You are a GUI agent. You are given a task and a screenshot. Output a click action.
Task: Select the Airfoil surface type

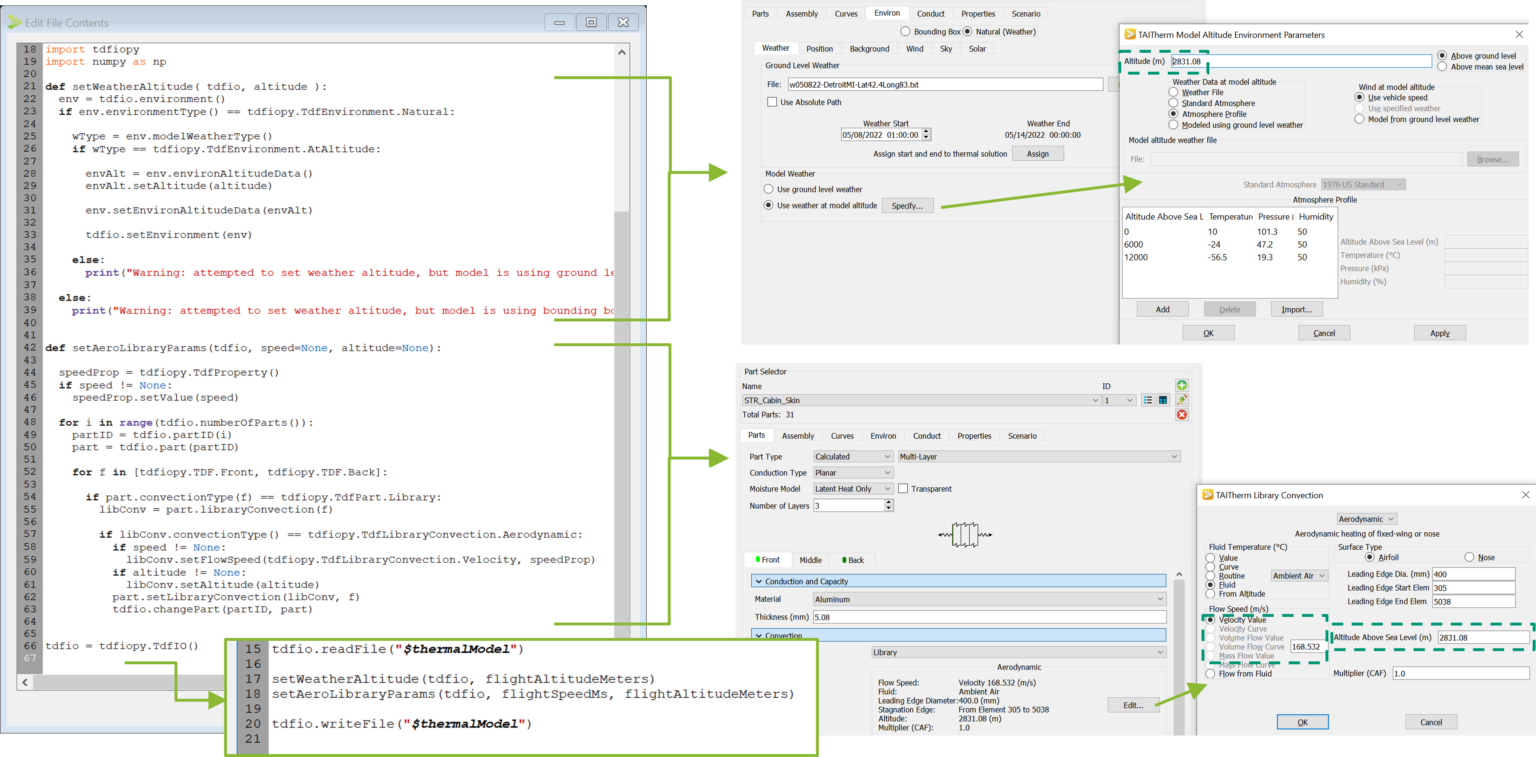click(1371, 557)
